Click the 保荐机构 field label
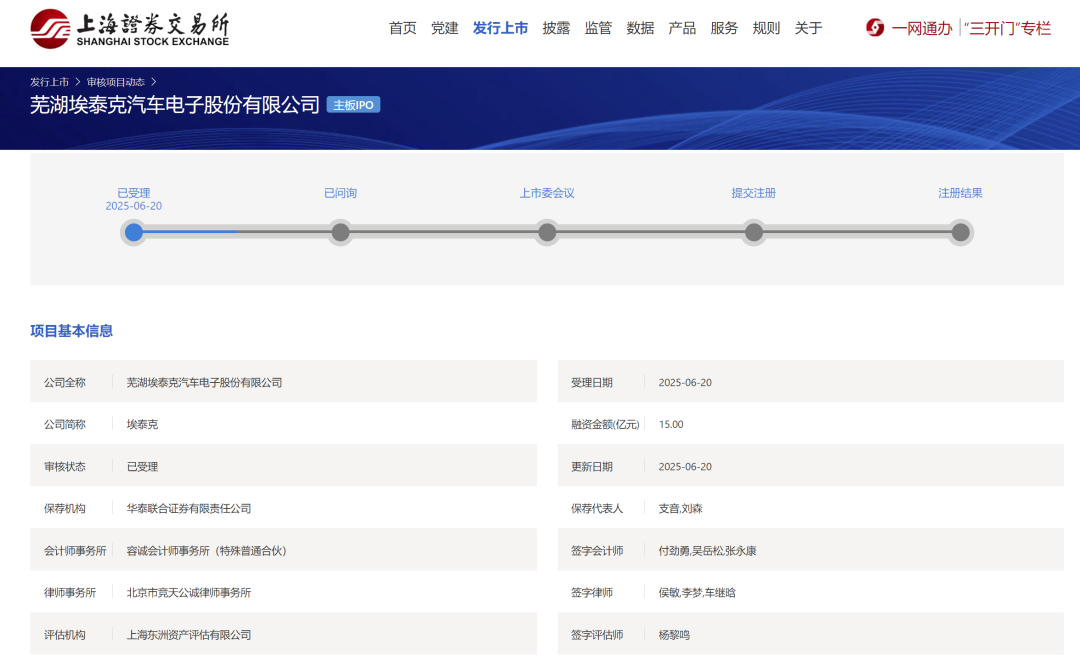Screen dimensions: 1080x667 click(65, 509)
